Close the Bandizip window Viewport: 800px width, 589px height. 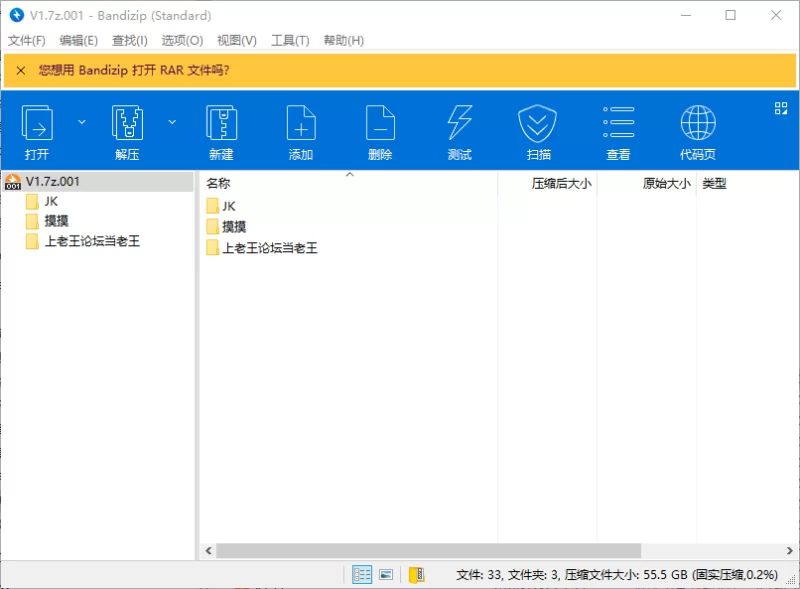point(776,15)
